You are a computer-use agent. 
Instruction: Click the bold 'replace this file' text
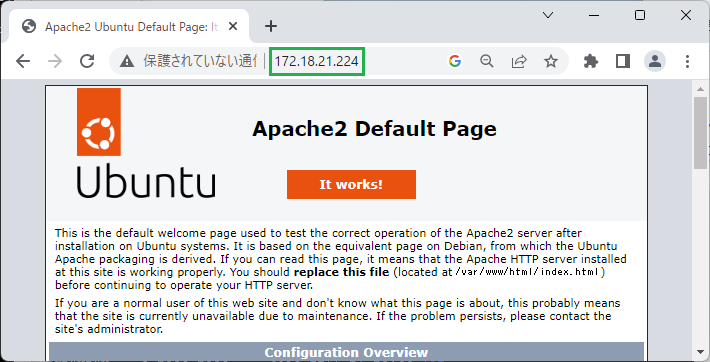click(x=341, y=272)
